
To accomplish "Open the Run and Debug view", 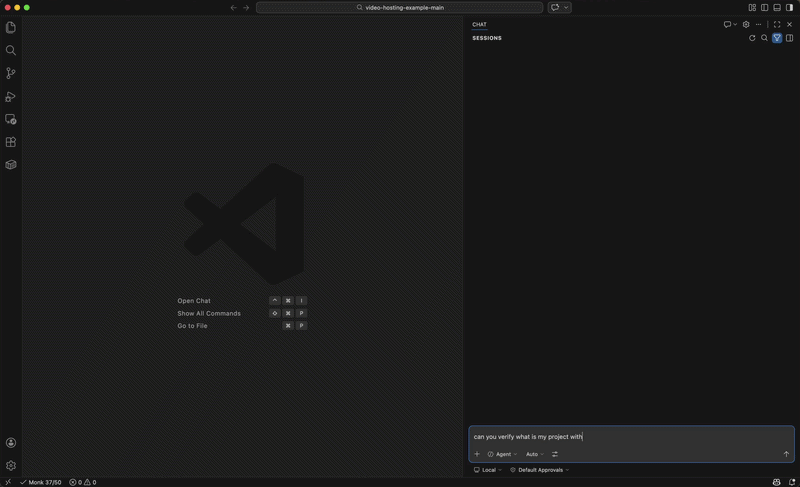I will point(11,96).
